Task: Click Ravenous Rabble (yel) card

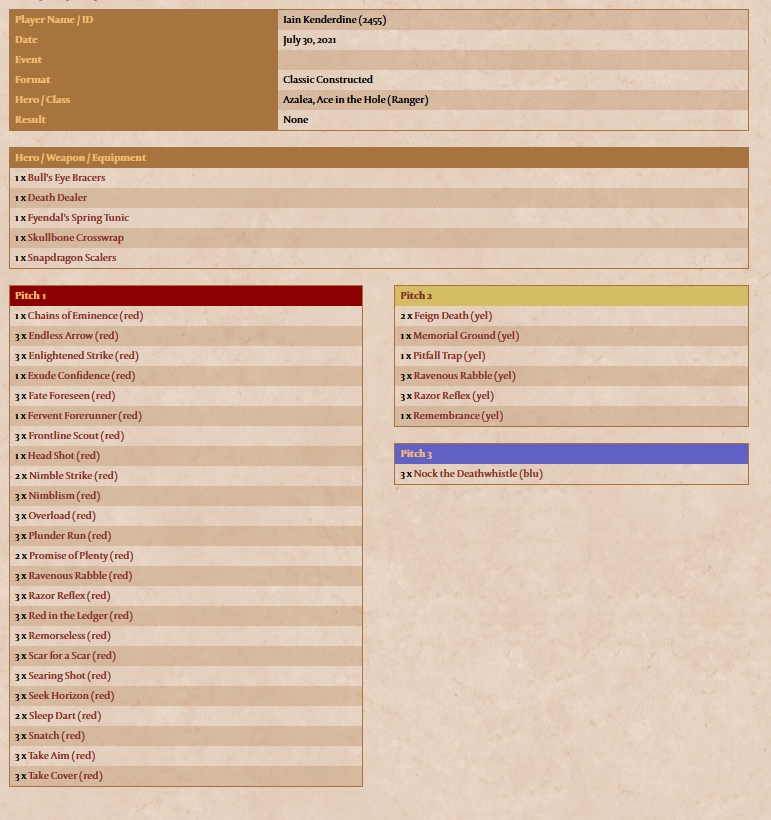Action: pos(465,375)
